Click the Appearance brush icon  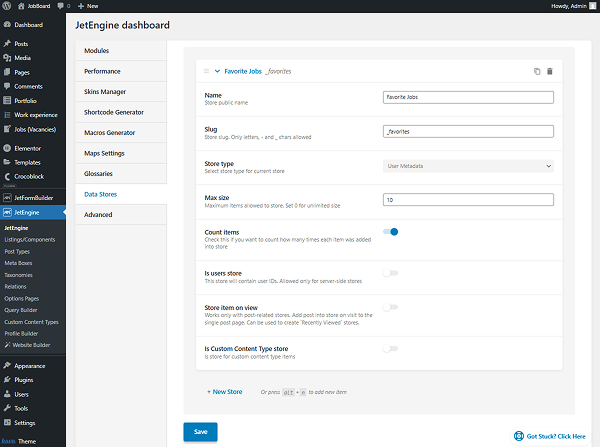[7, 365]
